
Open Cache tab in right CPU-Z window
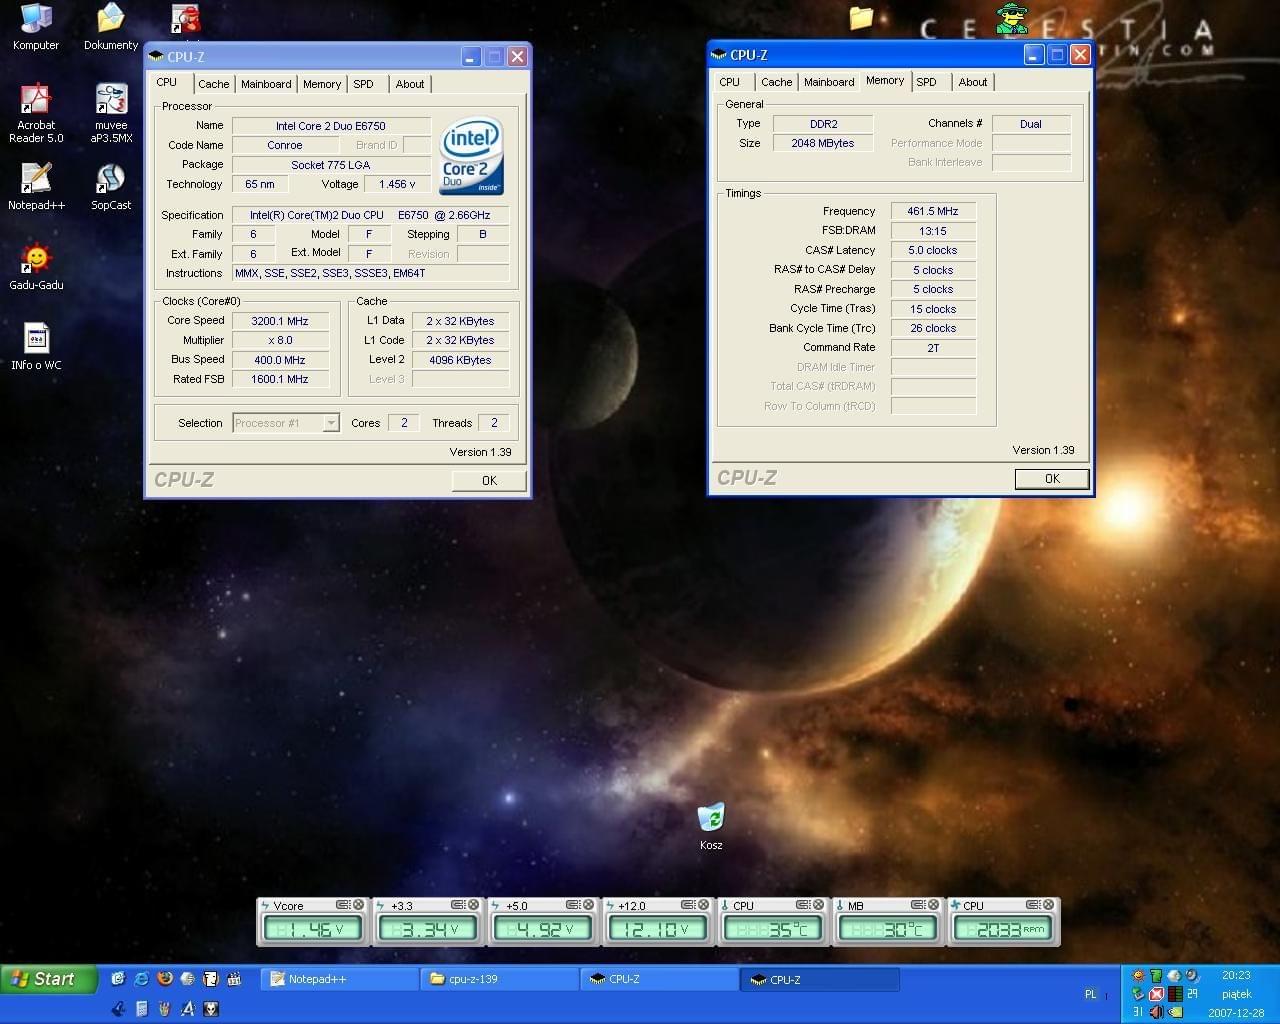(776, 82)
